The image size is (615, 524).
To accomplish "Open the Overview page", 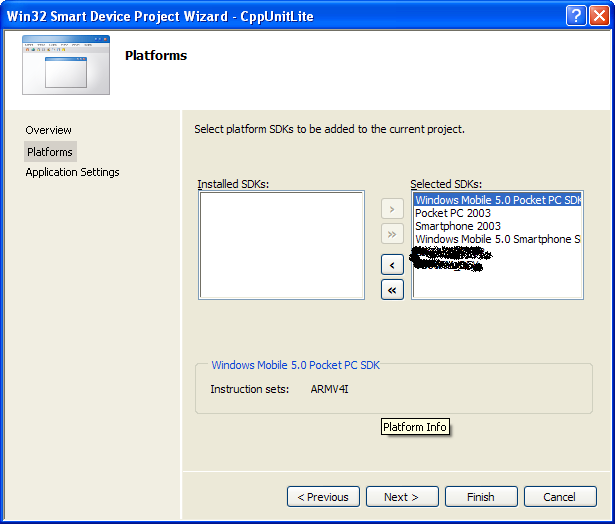I will tap(48, 130).
